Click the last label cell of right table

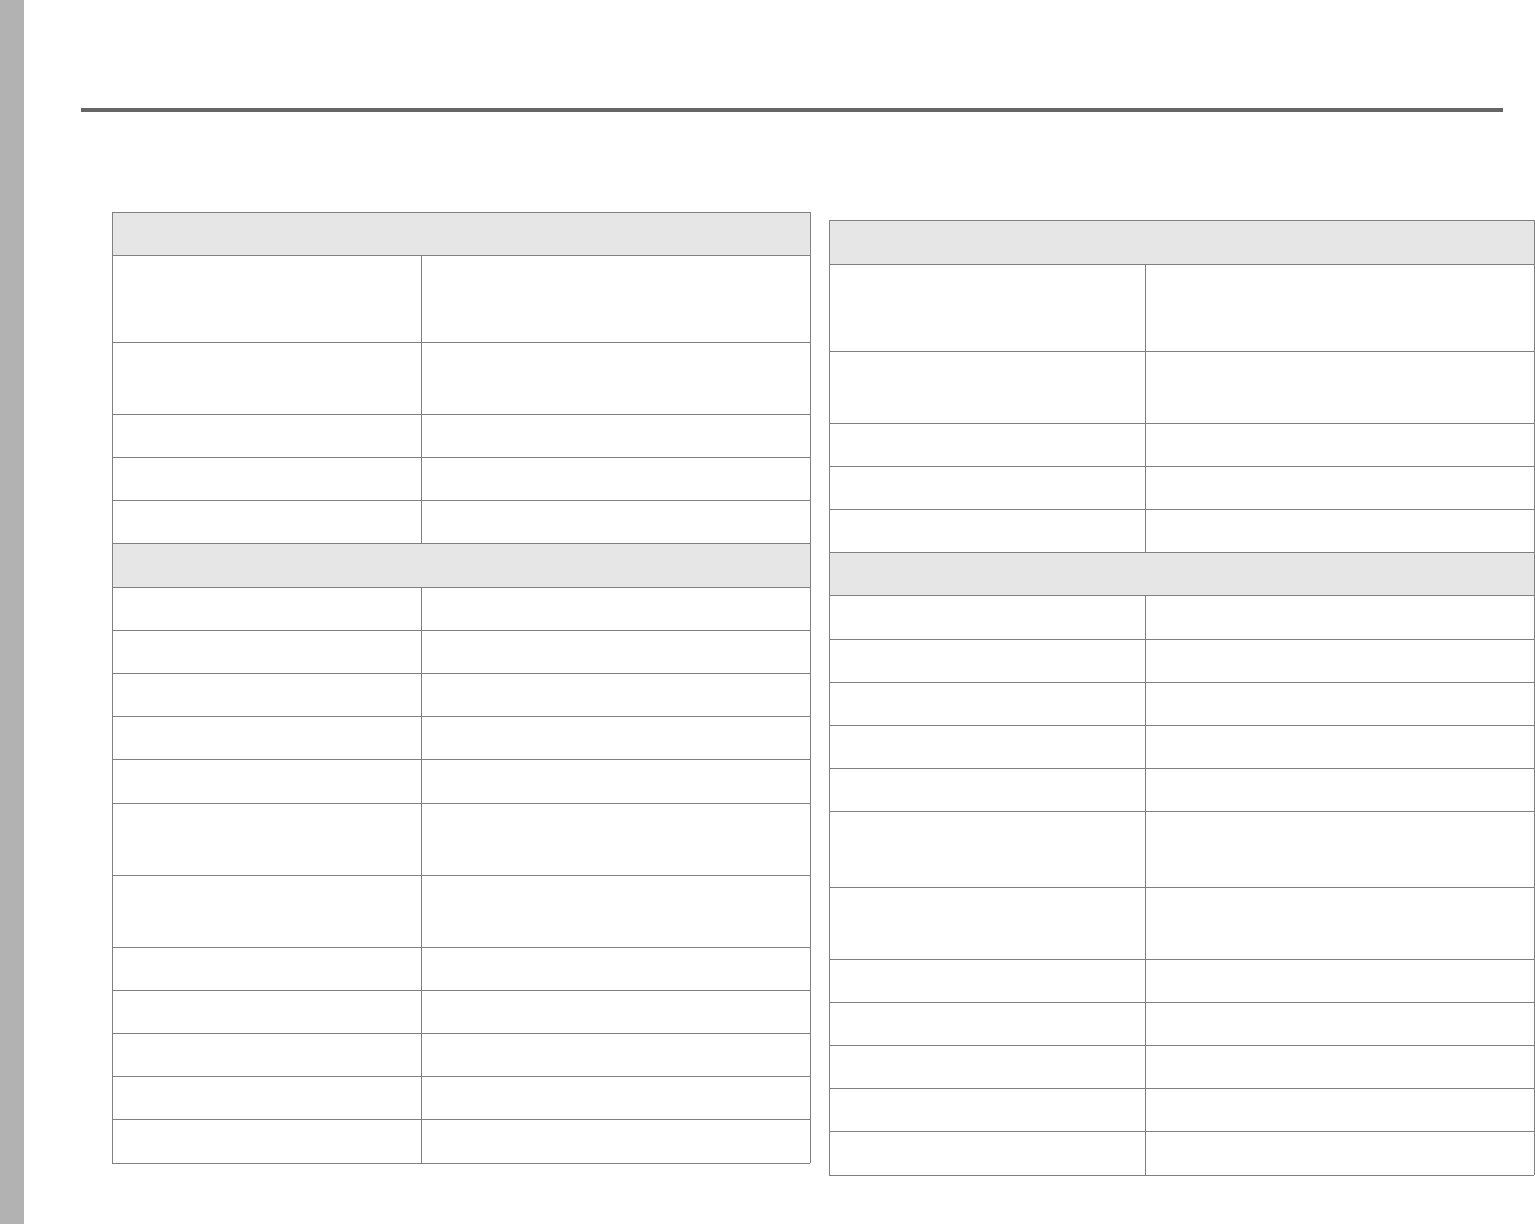[988, 1153]
